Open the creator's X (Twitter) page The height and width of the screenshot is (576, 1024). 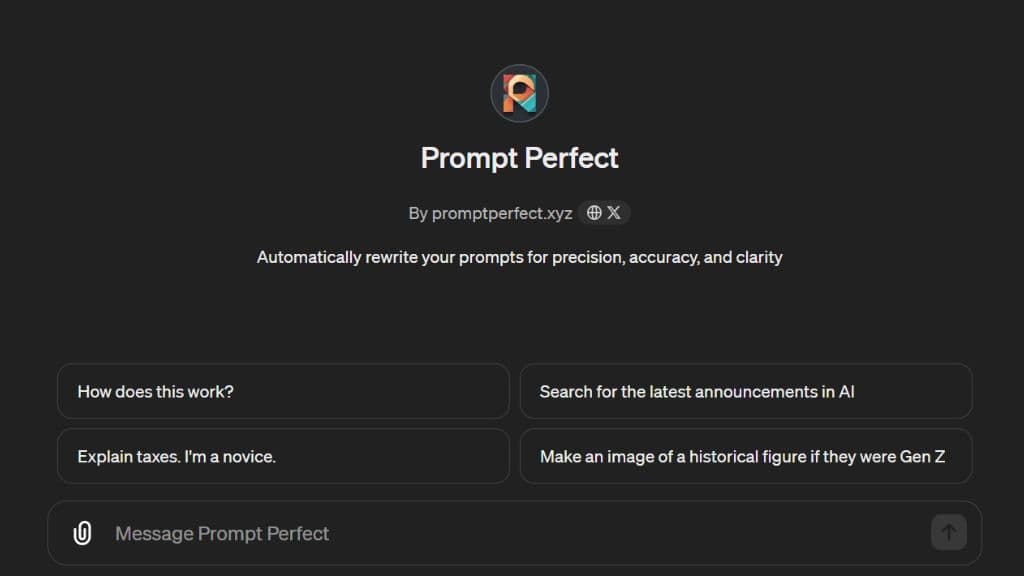pyautogui.click(x=614, y=213)
